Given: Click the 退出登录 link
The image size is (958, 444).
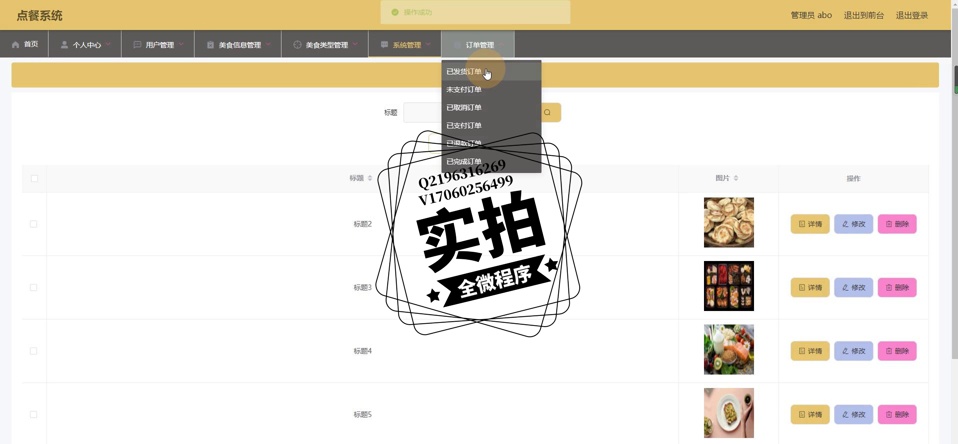Looking at the screenshot, I should tap(911, 15).
